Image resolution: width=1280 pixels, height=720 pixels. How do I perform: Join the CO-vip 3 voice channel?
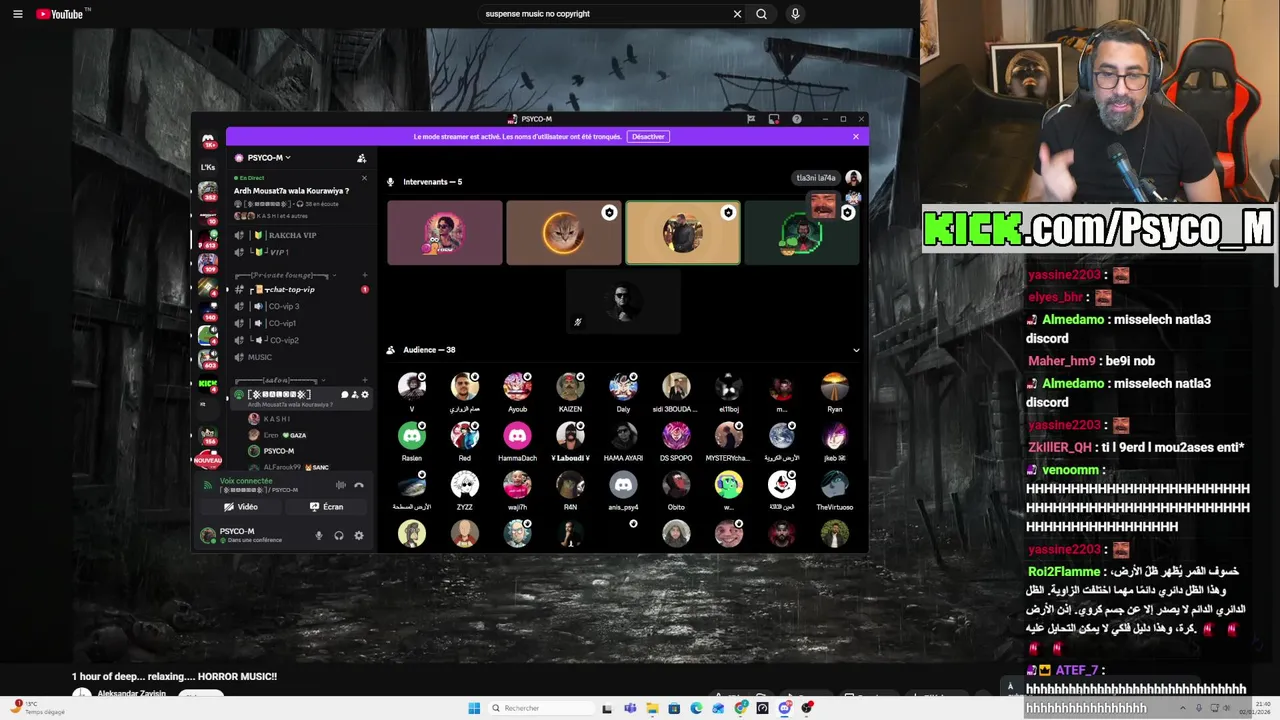[x=283, y=306]
